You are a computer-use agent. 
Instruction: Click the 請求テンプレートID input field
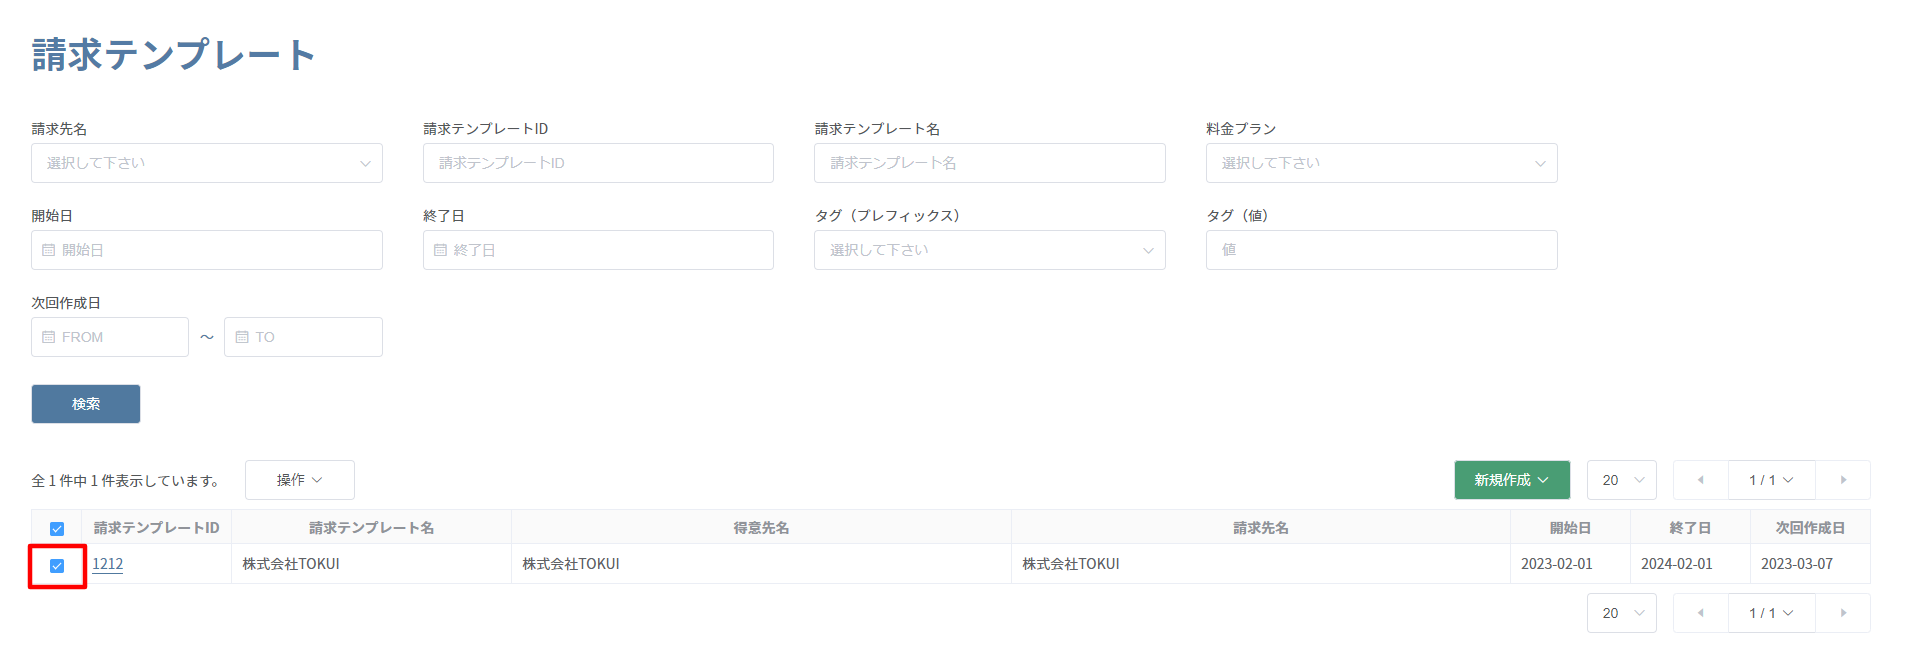(598, 163)
